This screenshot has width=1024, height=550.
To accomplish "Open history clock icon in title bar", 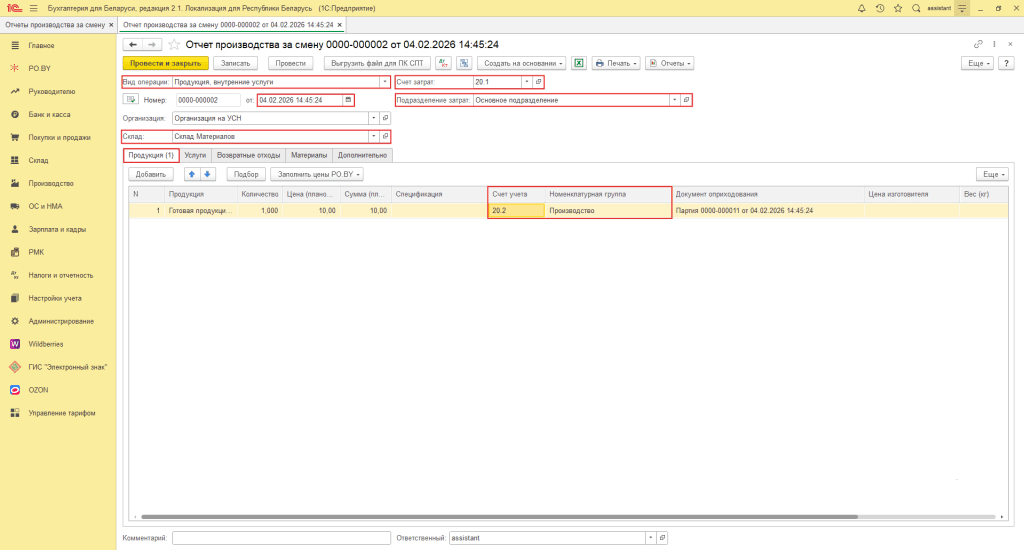I will tap(880, 8).
